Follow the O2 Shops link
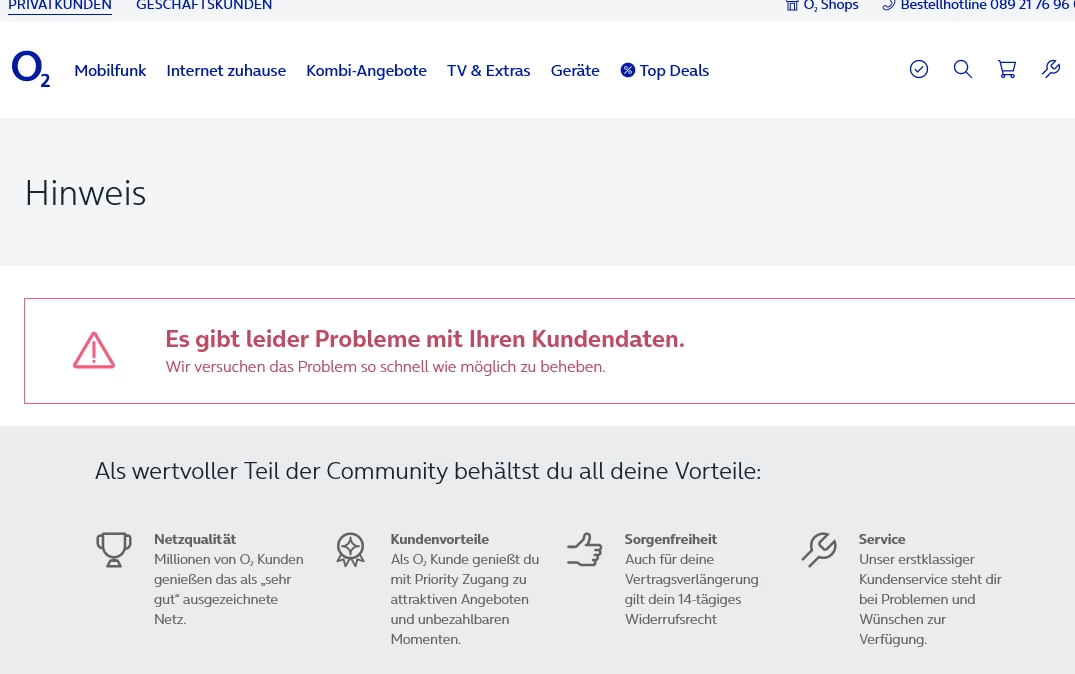1075x674 pixels. [x=822, y=5]
